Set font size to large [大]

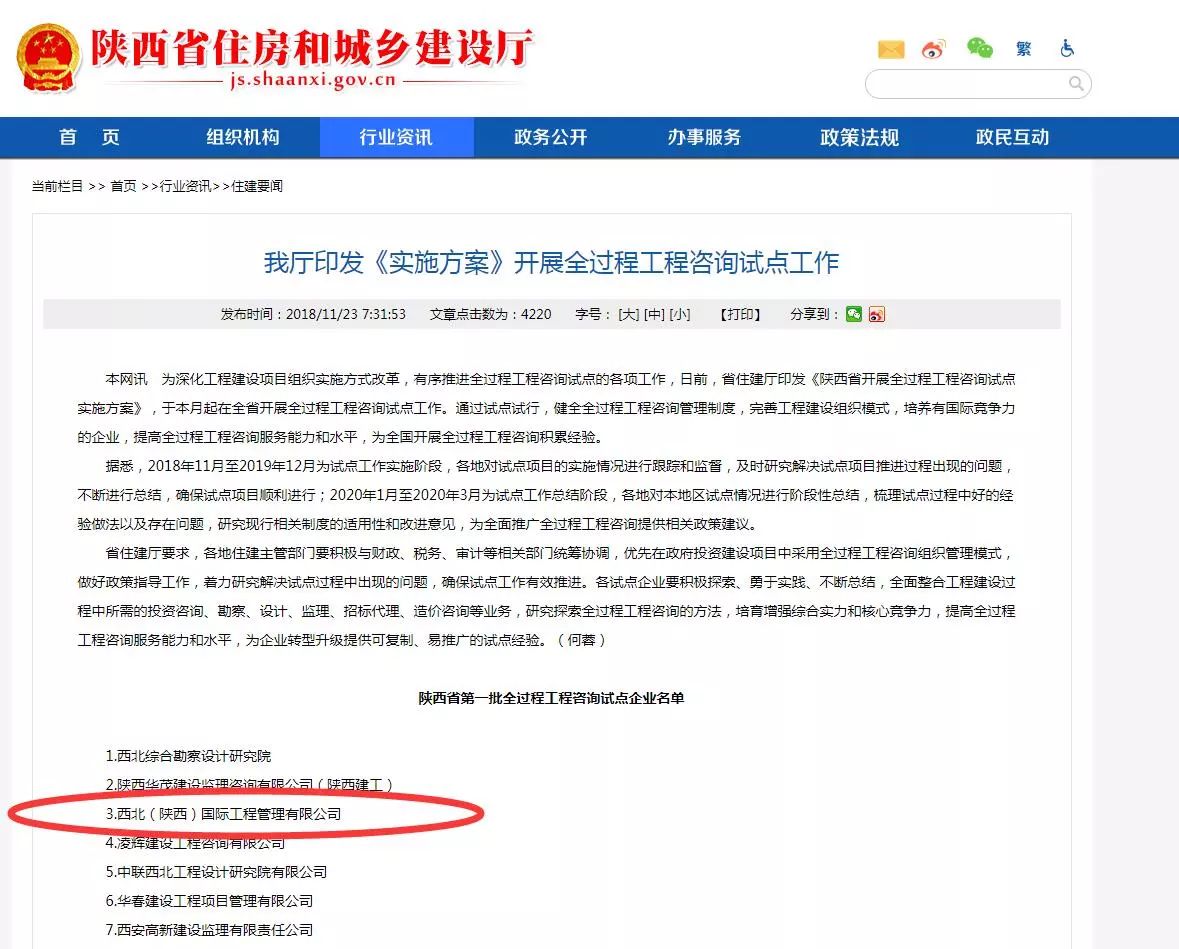628,314
